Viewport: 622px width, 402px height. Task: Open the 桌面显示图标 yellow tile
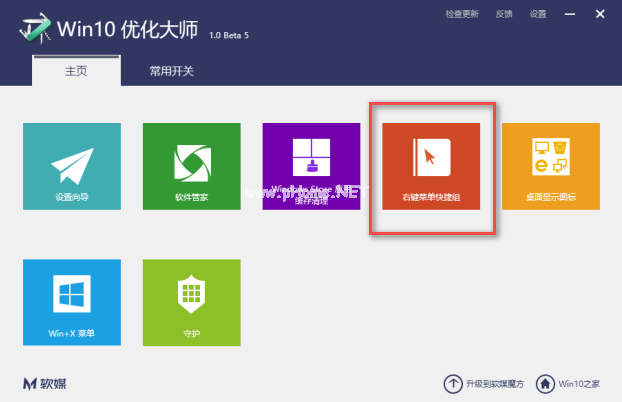[551, 166]
